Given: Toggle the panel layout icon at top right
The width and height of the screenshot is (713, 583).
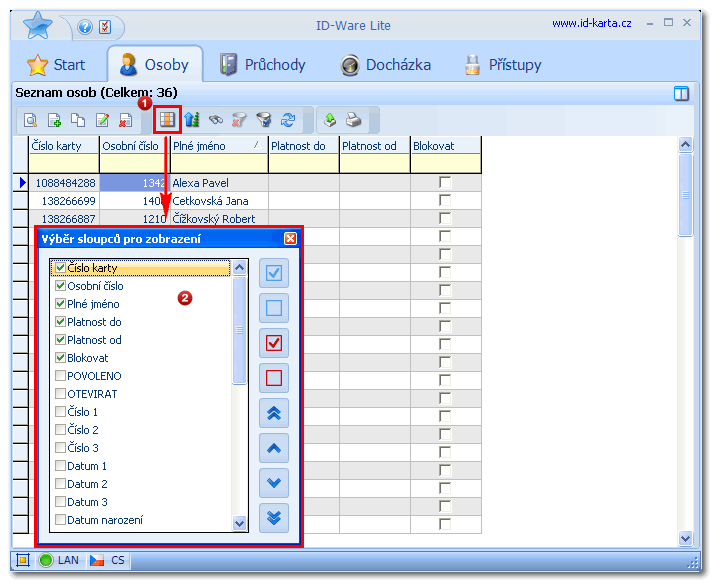Looking at the screenshot, I should pos(681,94).
